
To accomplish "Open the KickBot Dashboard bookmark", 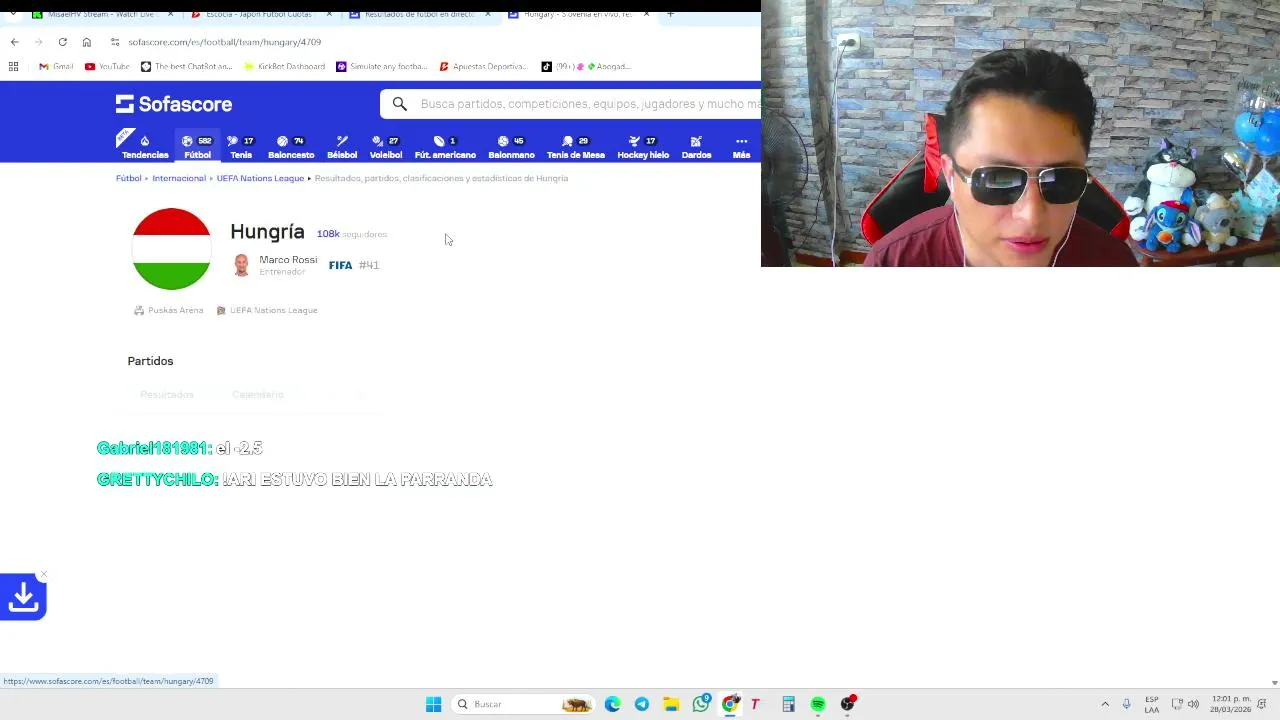I will 284,66.
